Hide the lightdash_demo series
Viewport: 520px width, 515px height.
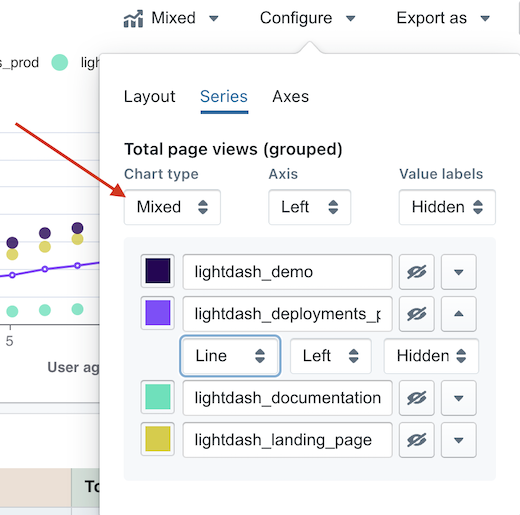pyautogui.click(x=417, y=272)
